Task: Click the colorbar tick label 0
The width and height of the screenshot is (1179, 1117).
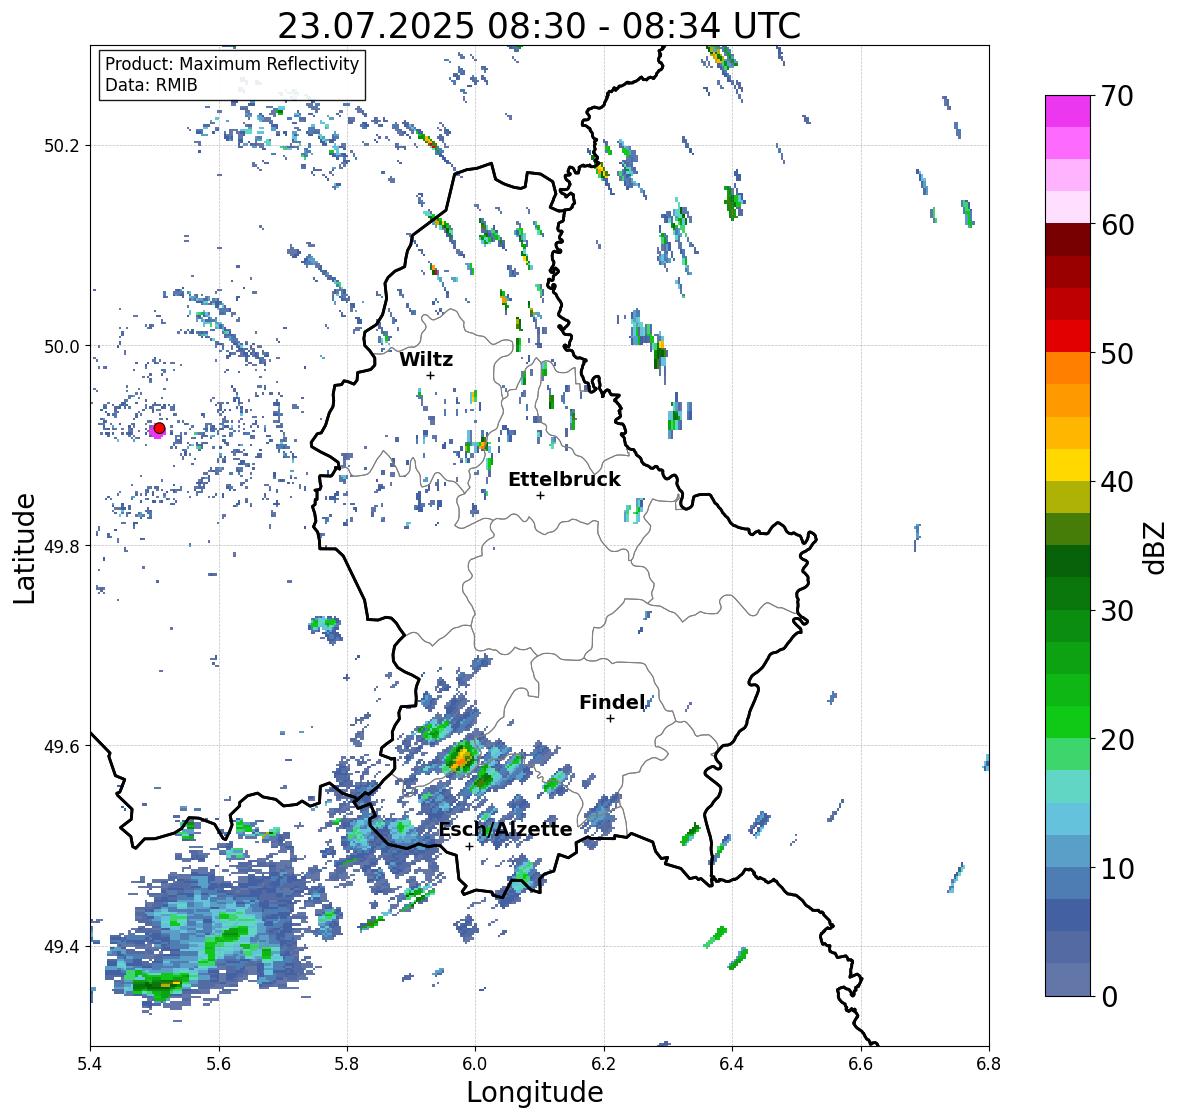Action: pos(1109,997)
